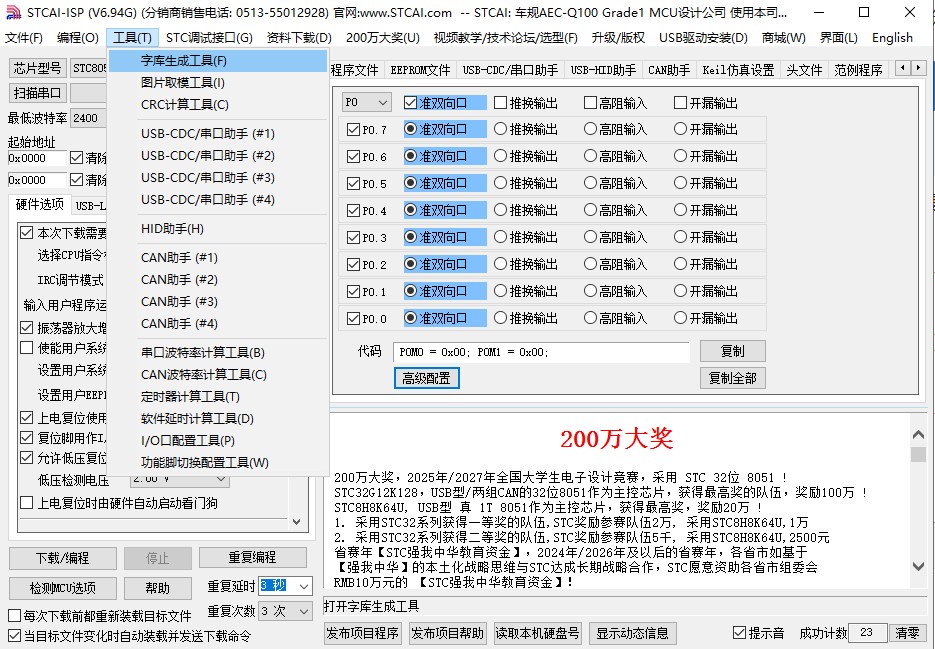The height and width of the screenshot is (649, 935).
Task: Switch to the EEPROM文件 tab
Action: (x=420, y=70)
